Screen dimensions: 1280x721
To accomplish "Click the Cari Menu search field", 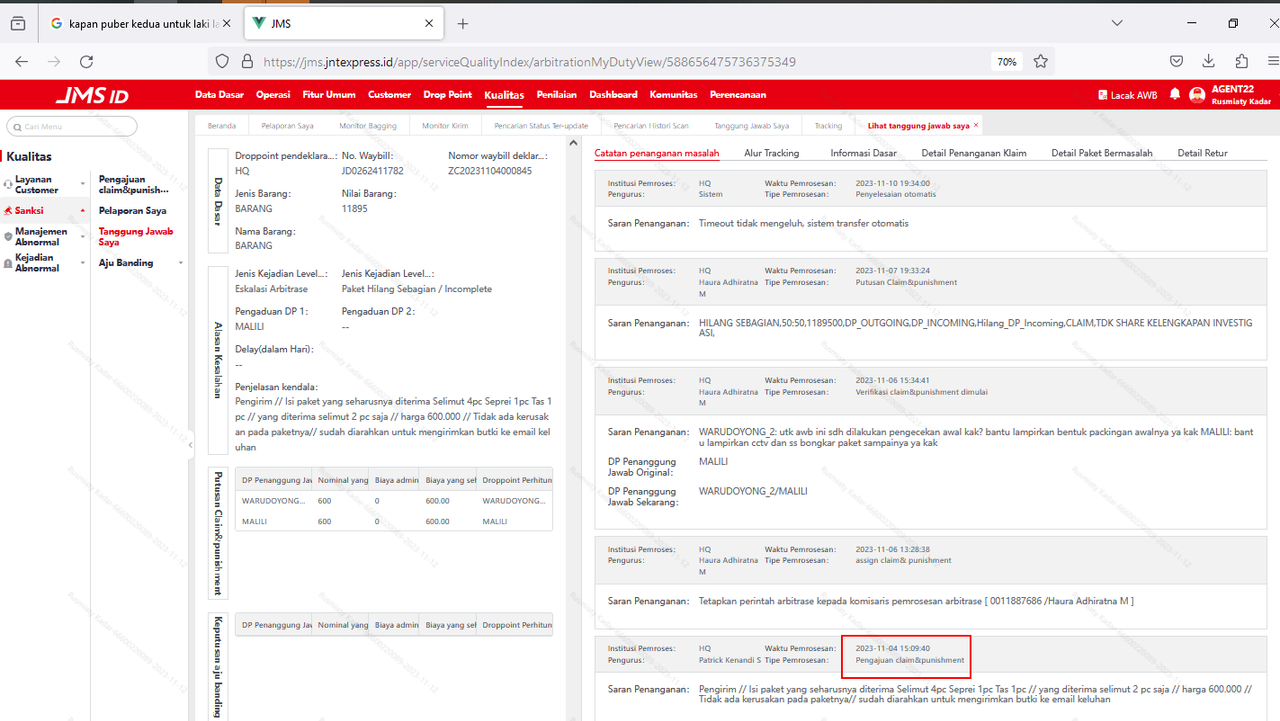I will coord(72,127).
